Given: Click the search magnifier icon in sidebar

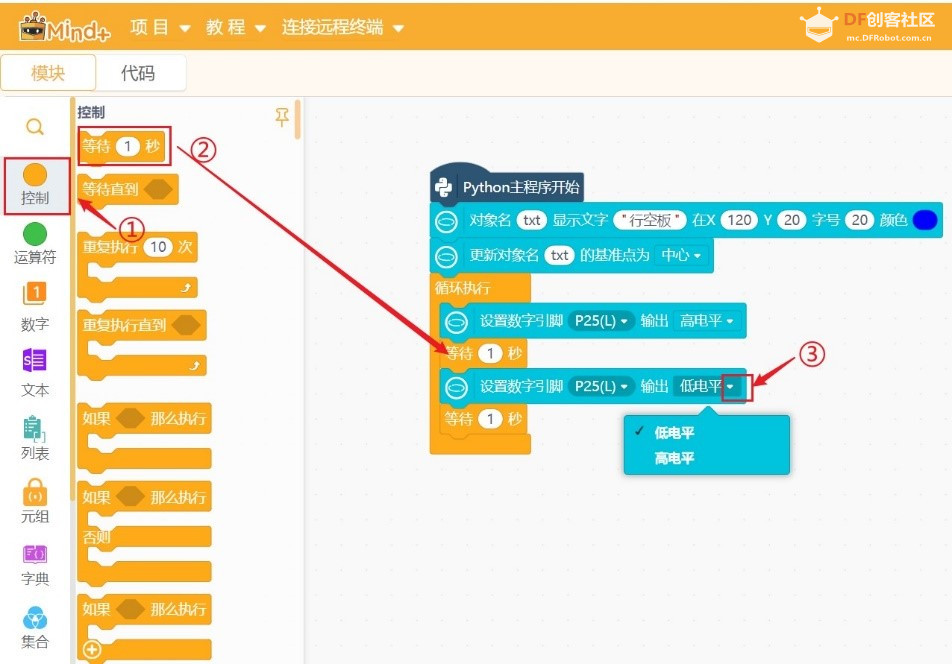Looking at the screenshot, I should tap(35, 127).
